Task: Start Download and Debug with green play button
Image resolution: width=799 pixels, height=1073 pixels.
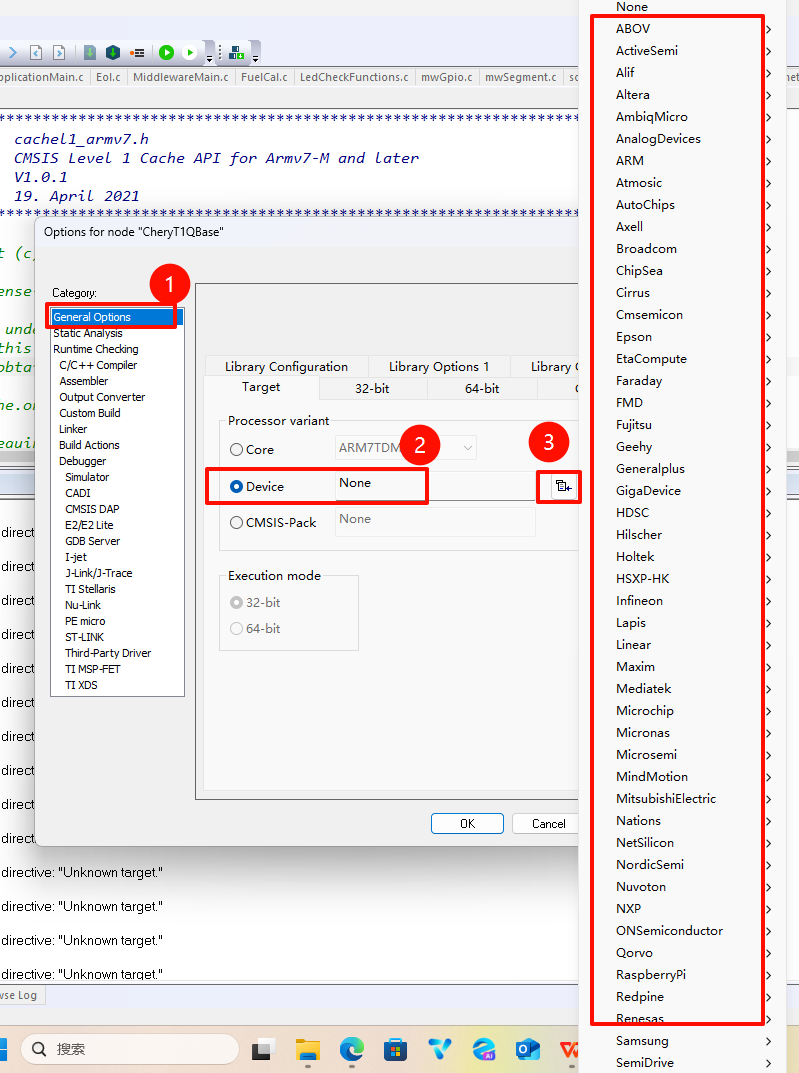Action: click(166, 53)
